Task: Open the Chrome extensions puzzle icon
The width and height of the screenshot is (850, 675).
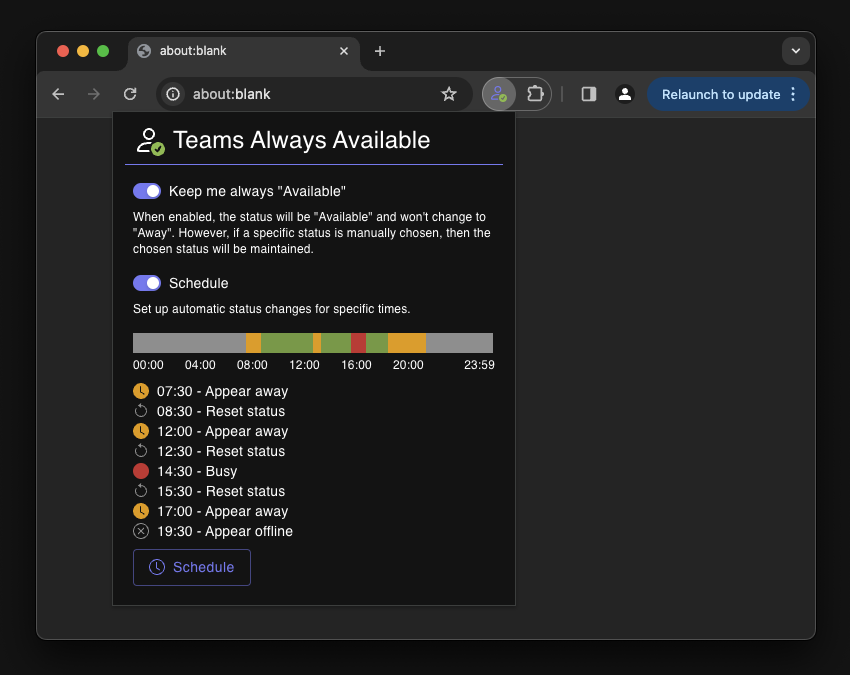Action: 535,94
